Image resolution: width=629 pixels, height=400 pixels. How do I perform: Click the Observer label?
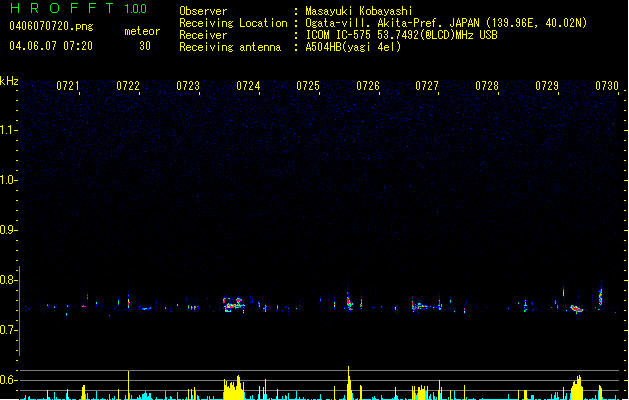203,11
